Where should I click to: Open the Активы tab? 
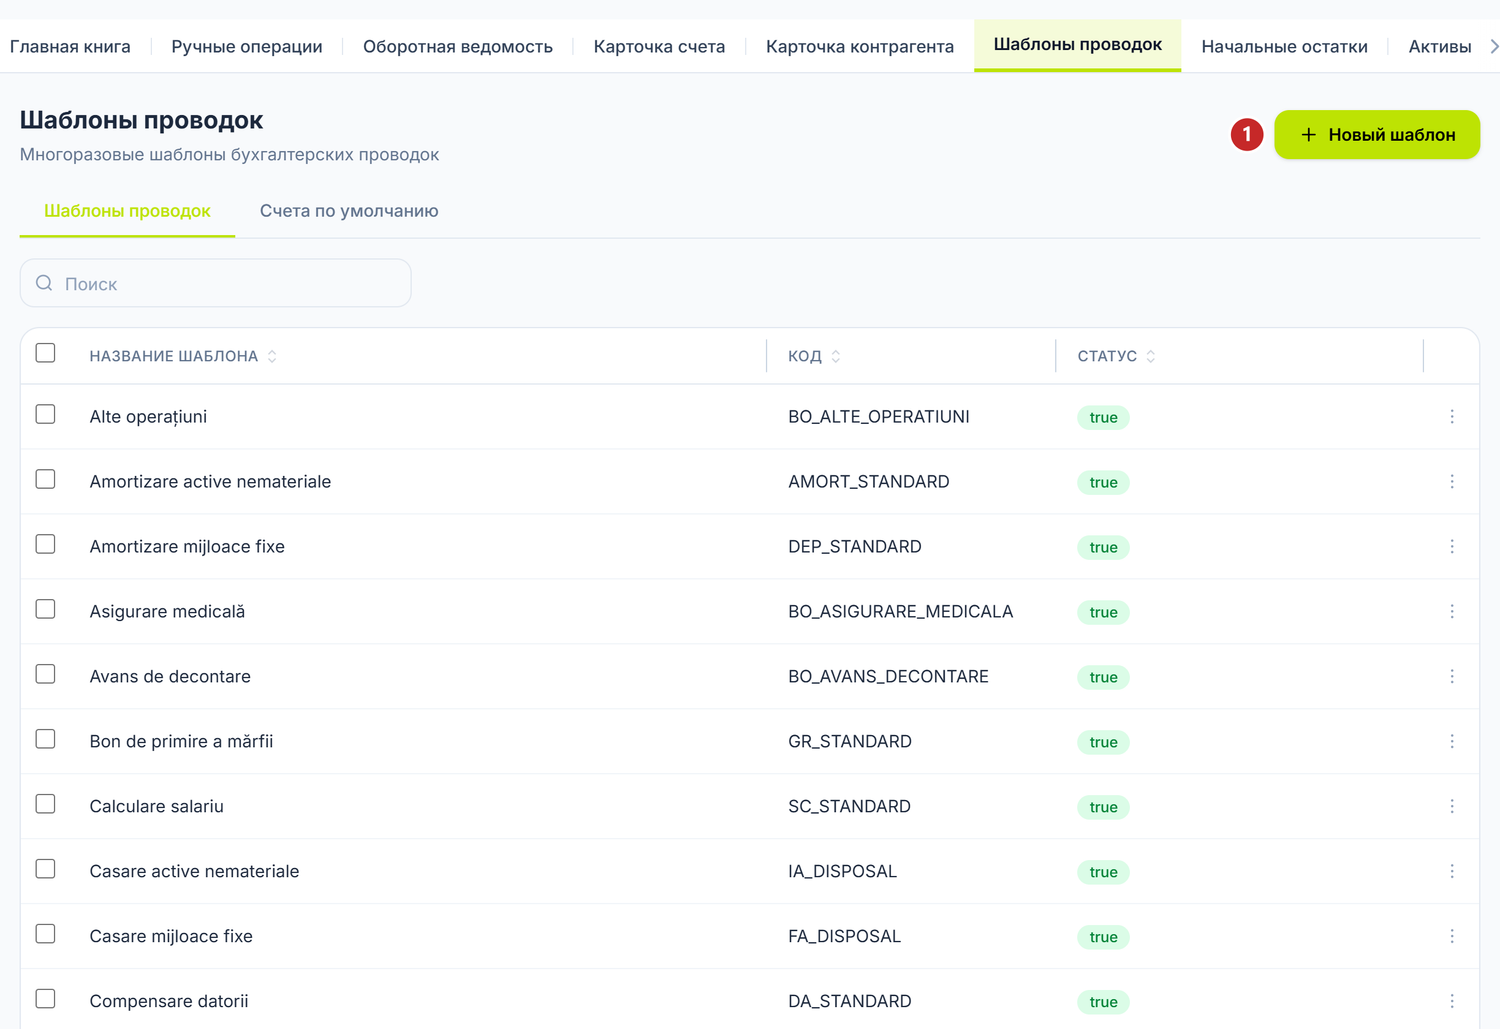pyautogui.click(x=1440, y=46)
